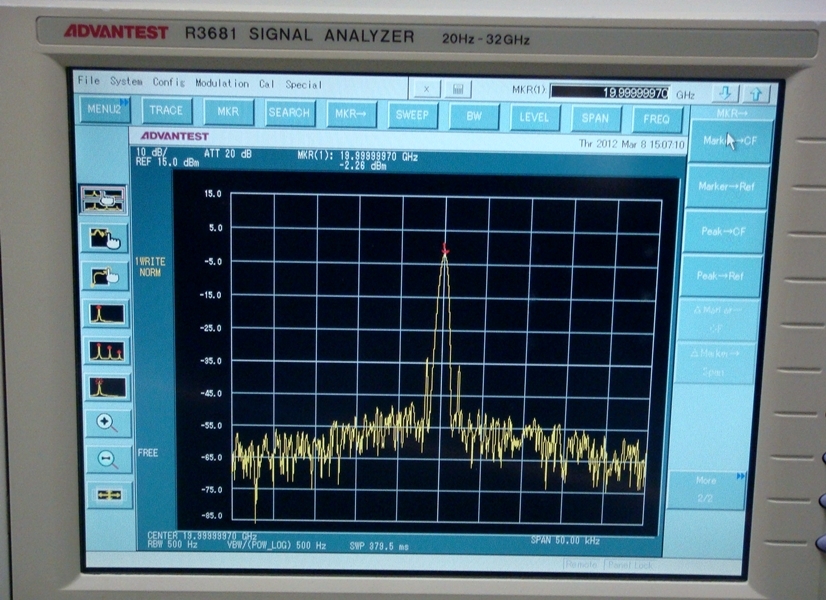Open the BW function menu

point(474,116)
